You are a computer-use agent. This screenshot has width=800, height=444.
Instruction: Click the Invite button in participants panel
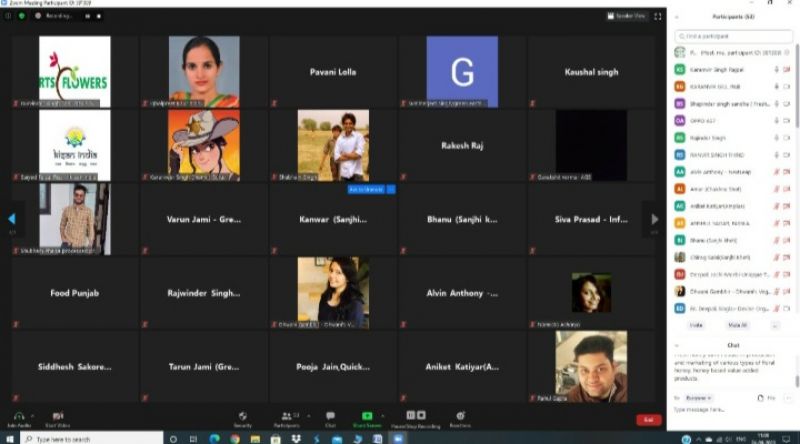pyautogui.click(x=696, y=325)
